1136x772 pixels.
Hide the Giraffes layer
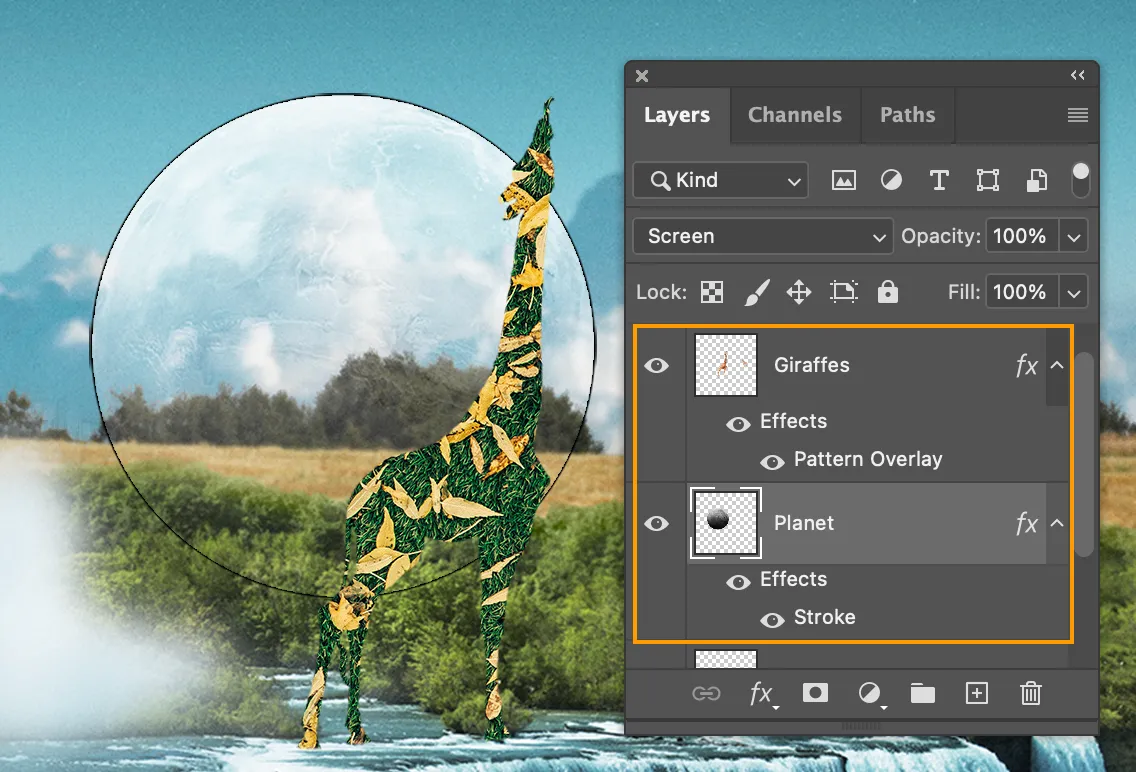656,366
